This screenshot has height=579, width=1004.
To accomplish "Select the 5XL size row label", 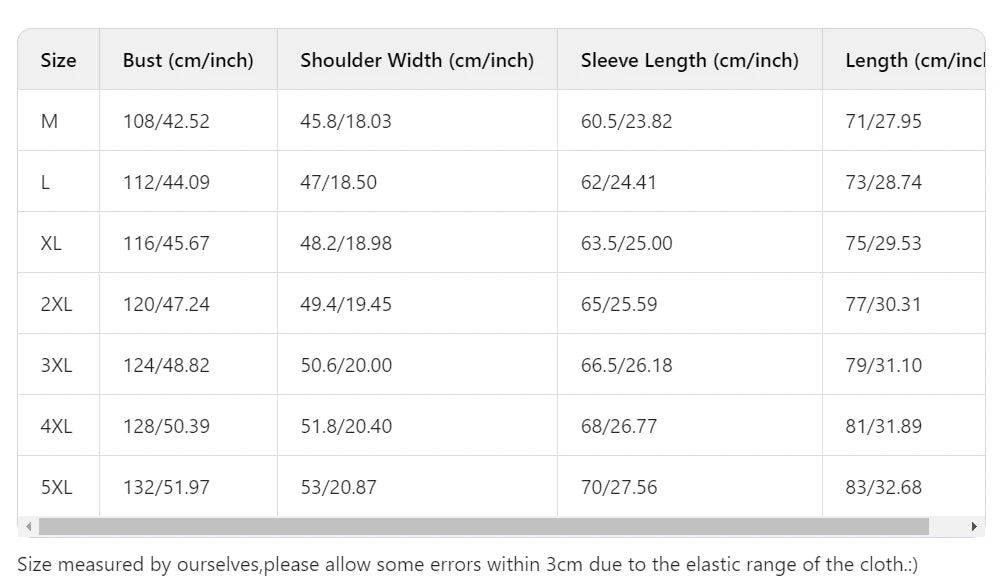I will (x=56, y=487).
